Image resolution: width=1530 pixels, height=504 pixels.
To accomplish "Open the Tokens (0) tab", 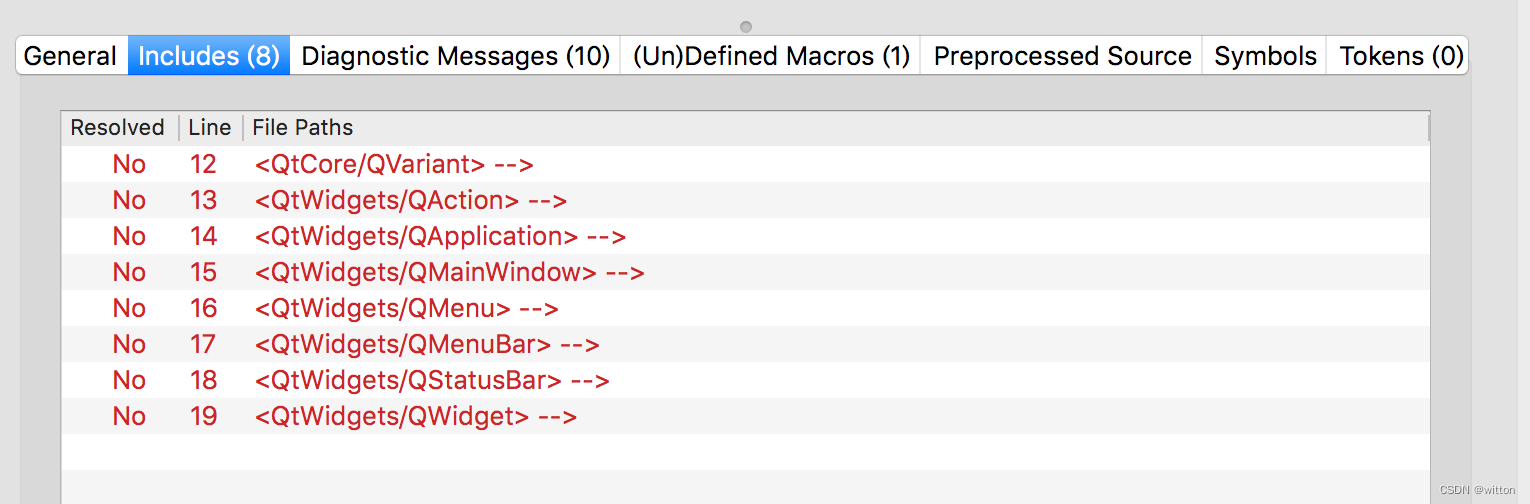I will [x=1401, y=56].
